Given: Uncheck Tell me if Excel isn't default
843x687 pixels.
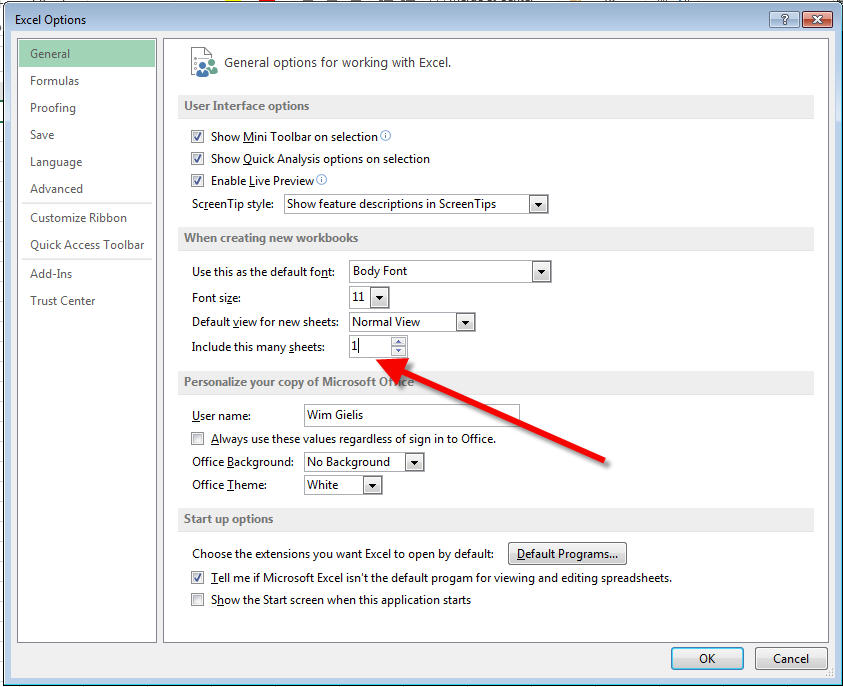Looking at the screenshot, I should [197, 578].
